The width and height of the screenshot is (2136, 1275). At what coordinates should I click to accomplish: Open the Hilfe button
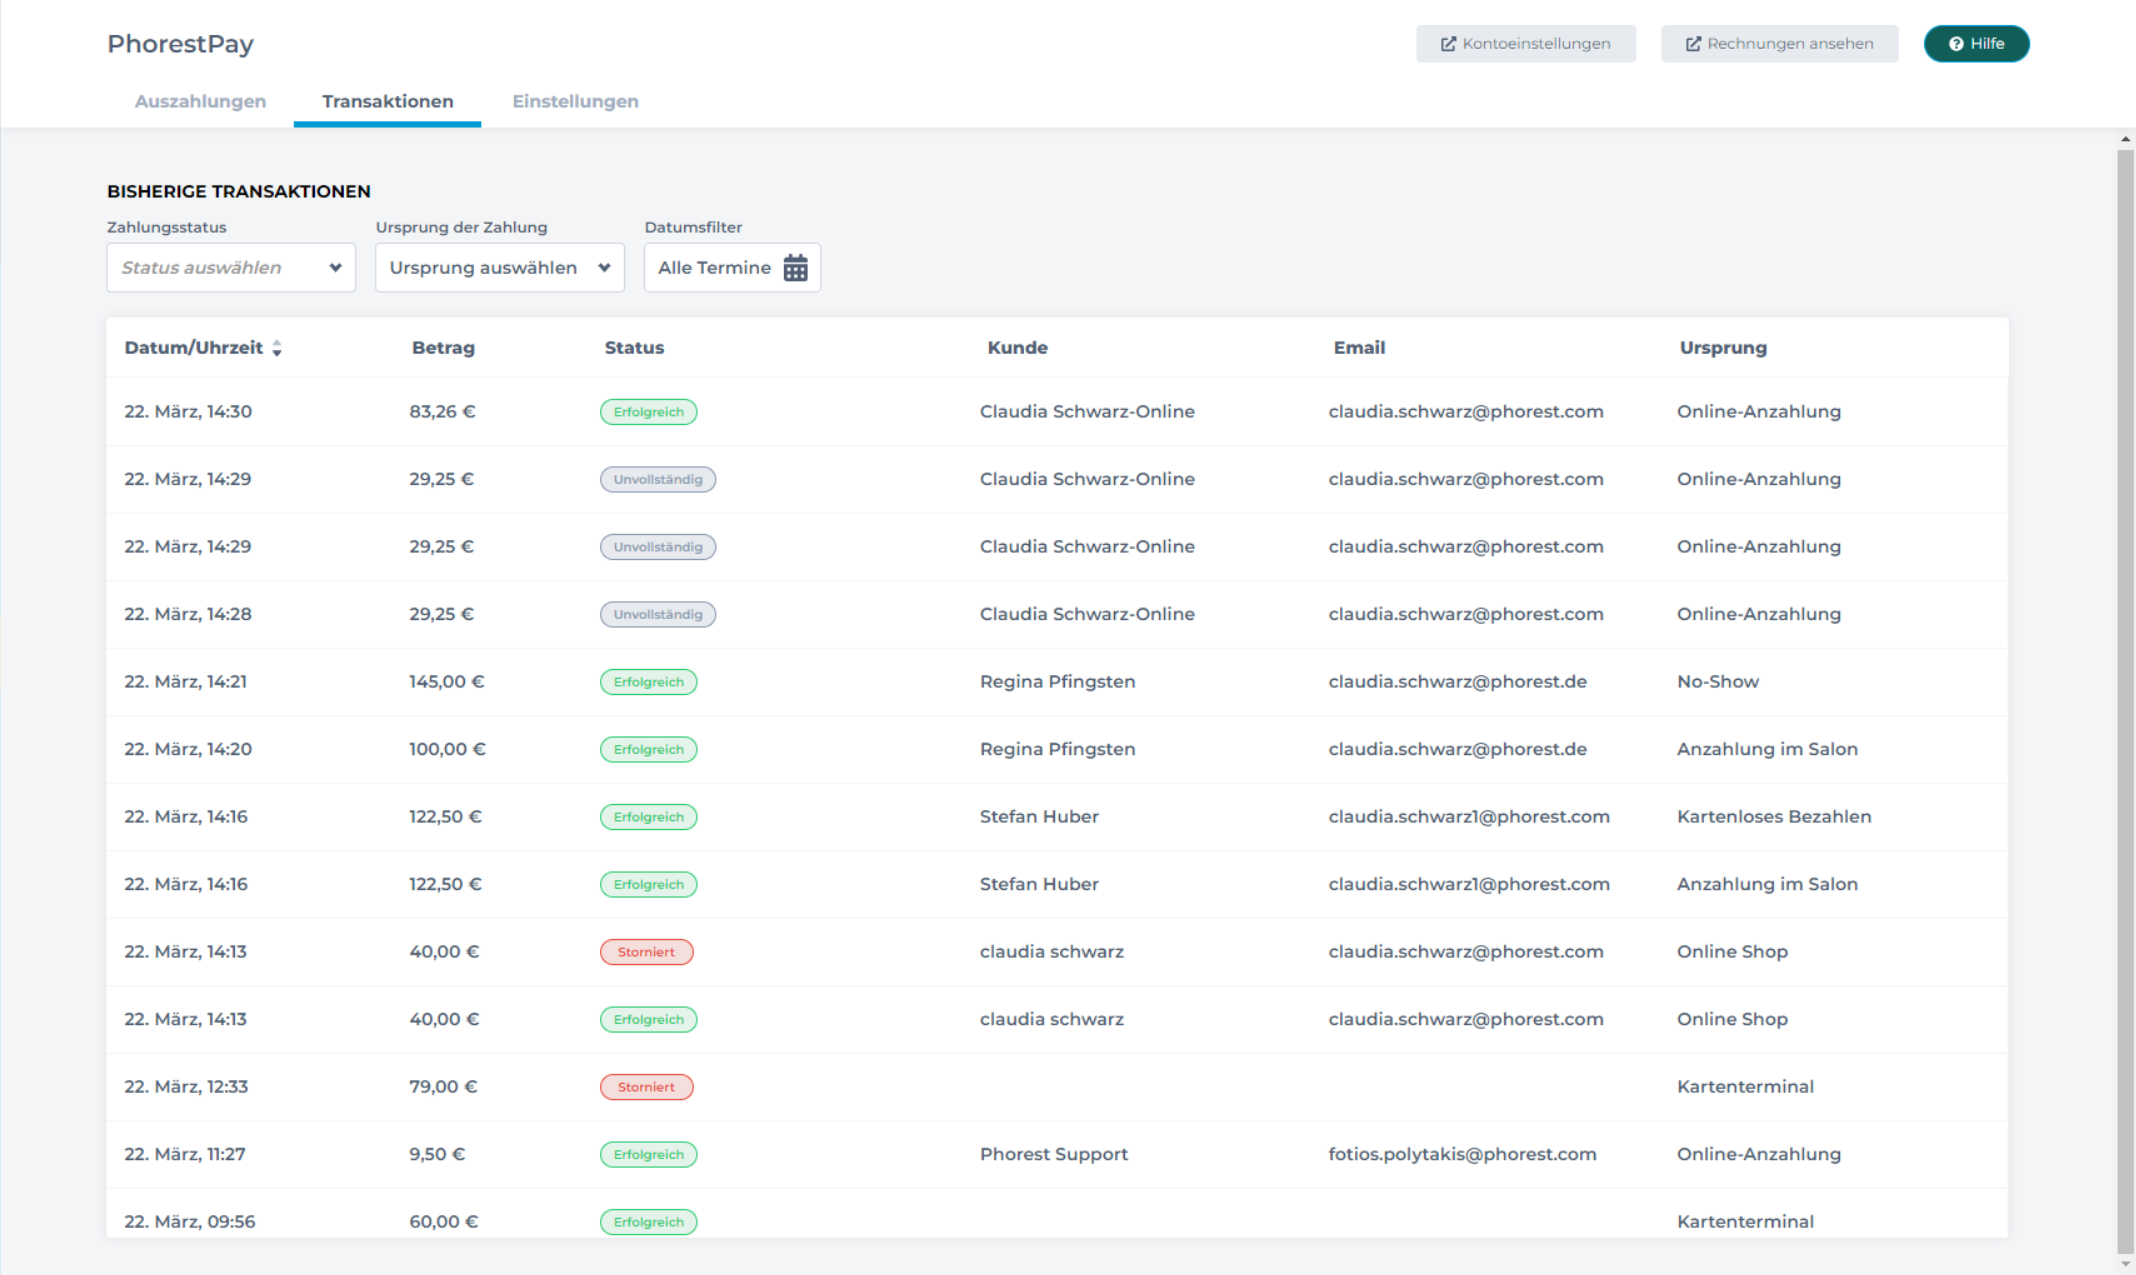click(1976, 44)
